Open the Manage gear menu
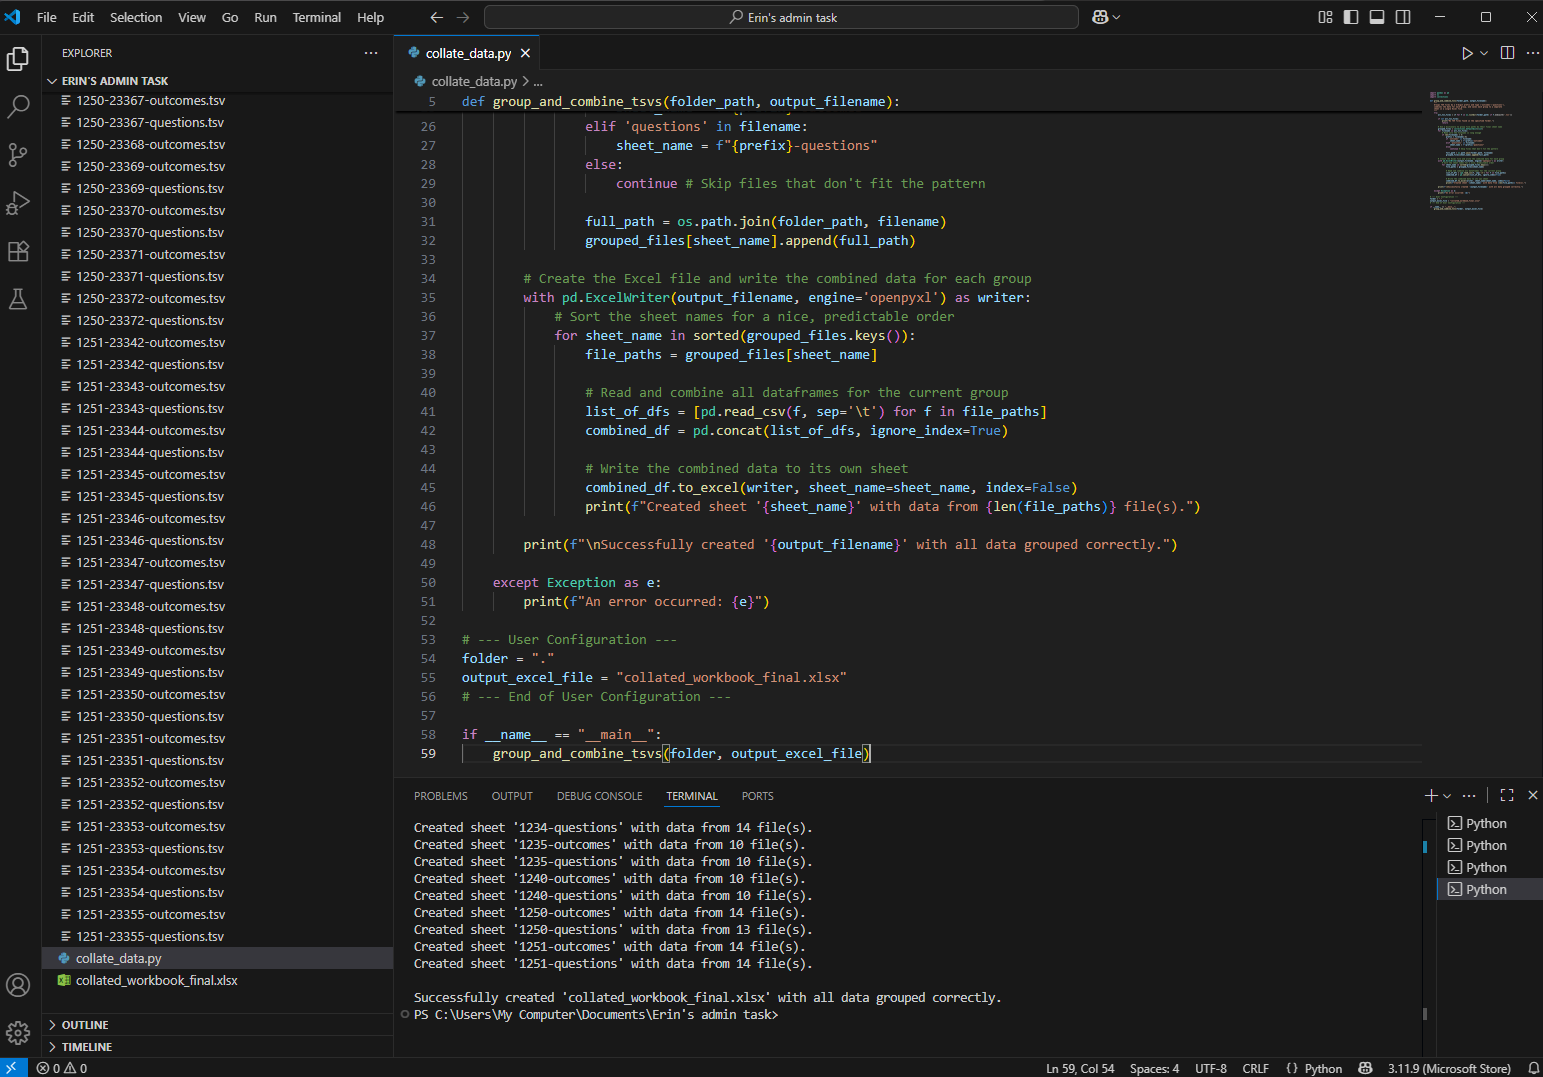This screenshot has width=1543, height=1077. coord(18,1032)
